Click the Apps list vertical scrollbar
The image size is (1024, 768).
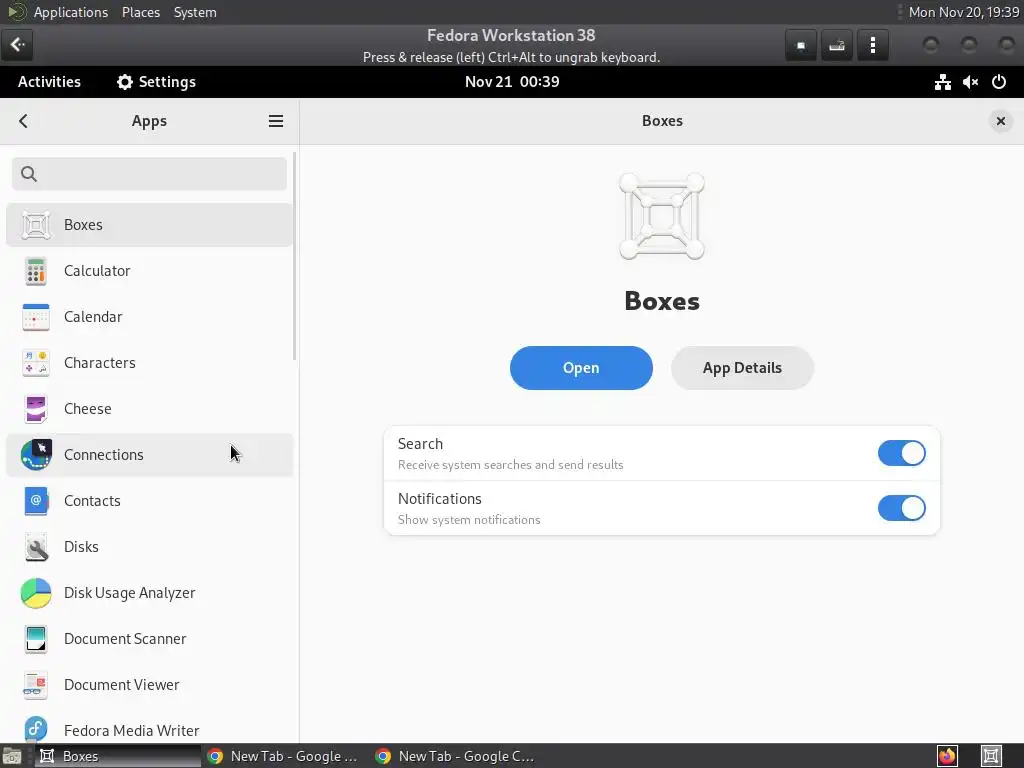295,256
